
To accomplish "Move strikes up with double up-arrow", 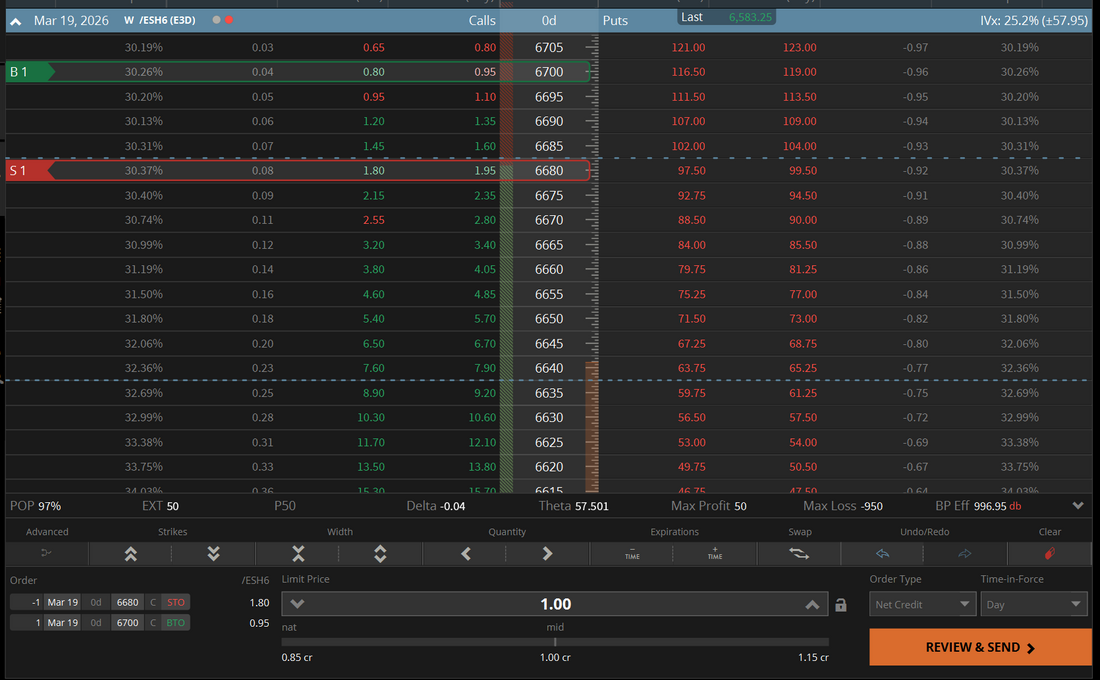I will point(131,553).
